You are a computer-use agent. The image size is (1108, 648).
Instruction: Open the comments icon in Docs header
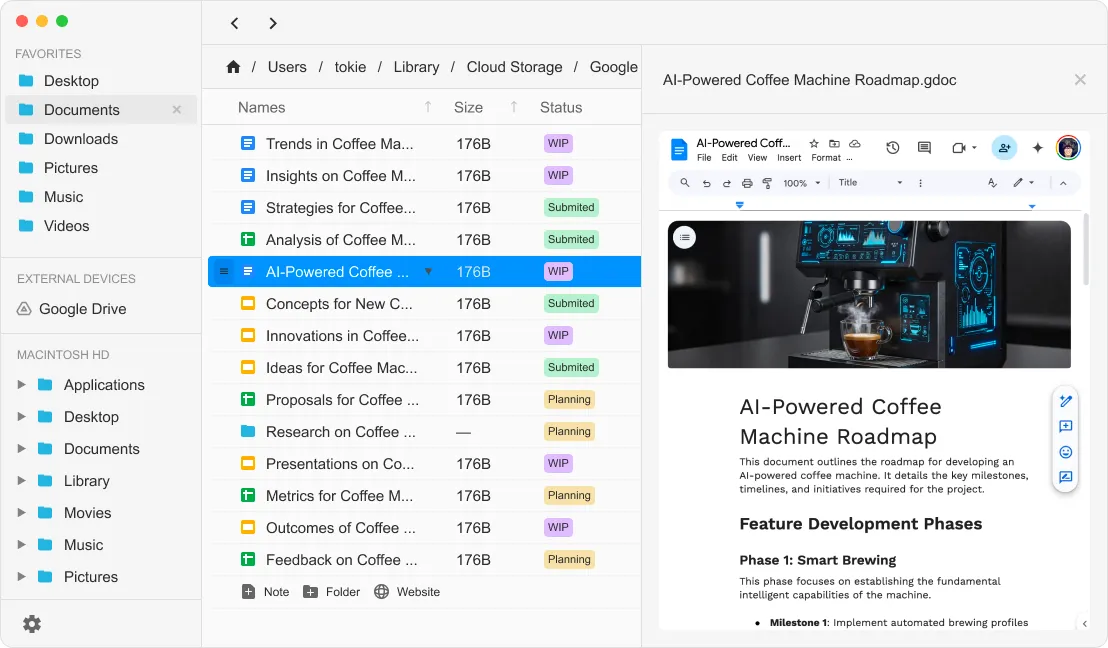click(x=924, y=148)
